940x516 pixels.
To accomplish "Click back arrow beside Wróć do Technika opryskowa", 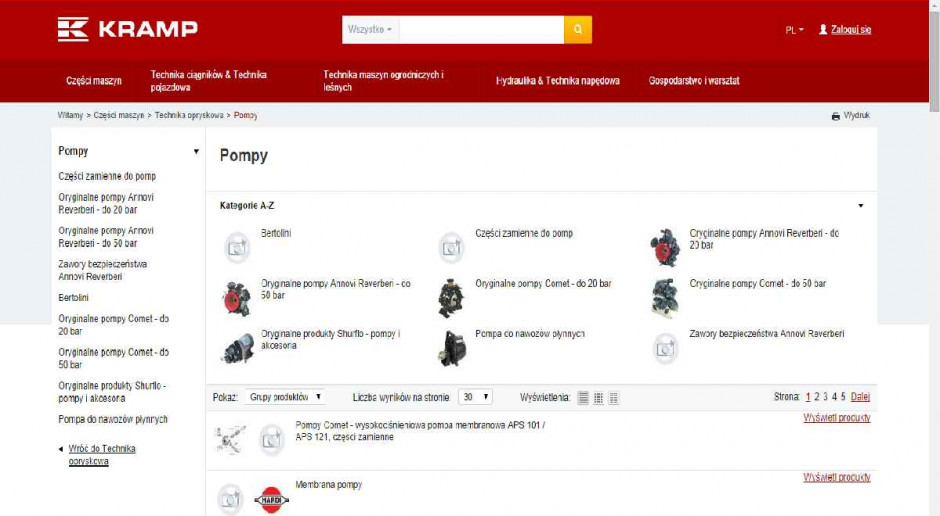I will [61, 449].
